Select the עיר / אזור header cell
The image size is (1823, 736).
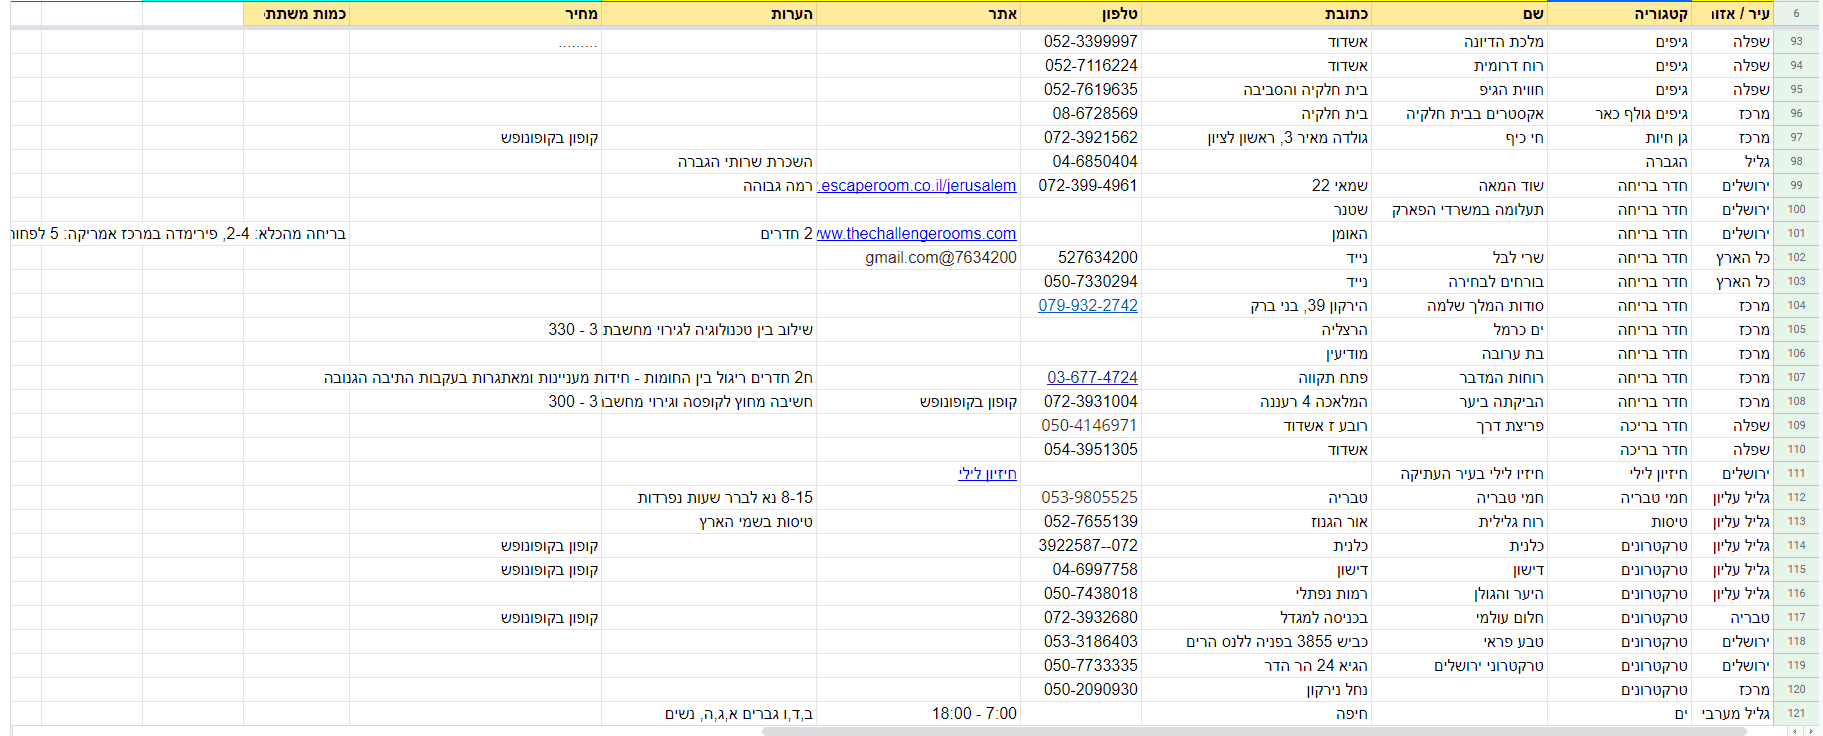coord(1733,14)
